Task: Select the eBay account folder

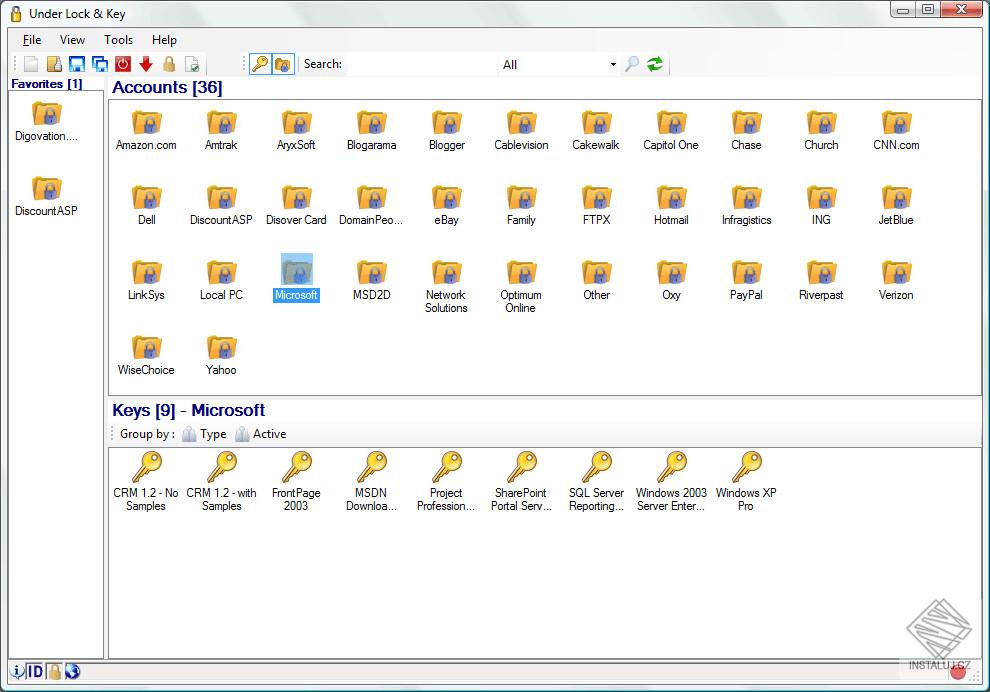Action: pyautogui.click(x=446, y=206)
